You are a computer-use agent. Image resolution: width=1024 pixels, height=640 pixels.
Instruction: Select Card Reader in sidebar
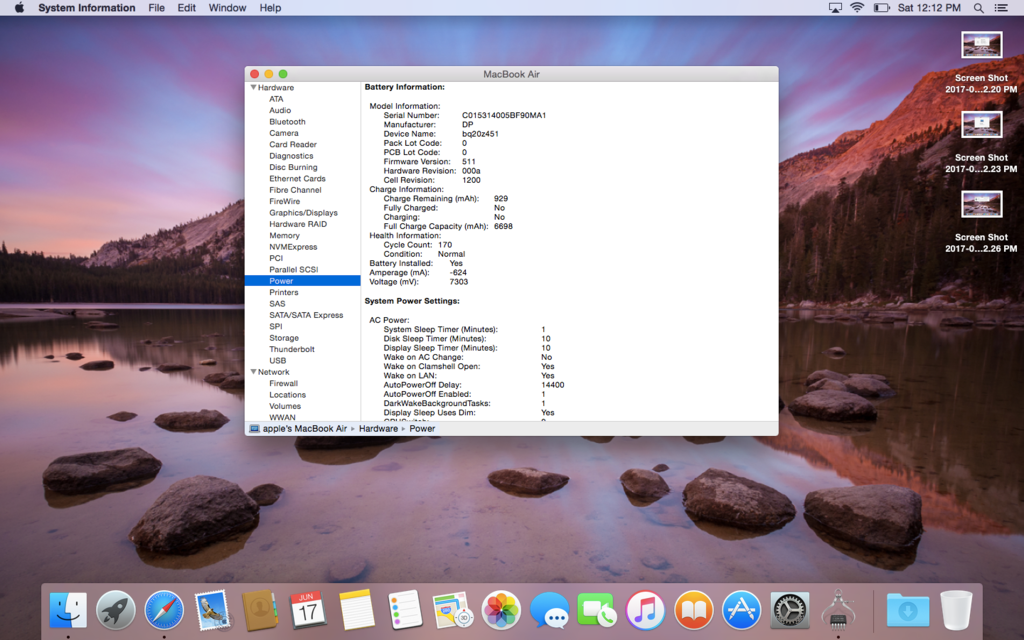coord(293,144)
